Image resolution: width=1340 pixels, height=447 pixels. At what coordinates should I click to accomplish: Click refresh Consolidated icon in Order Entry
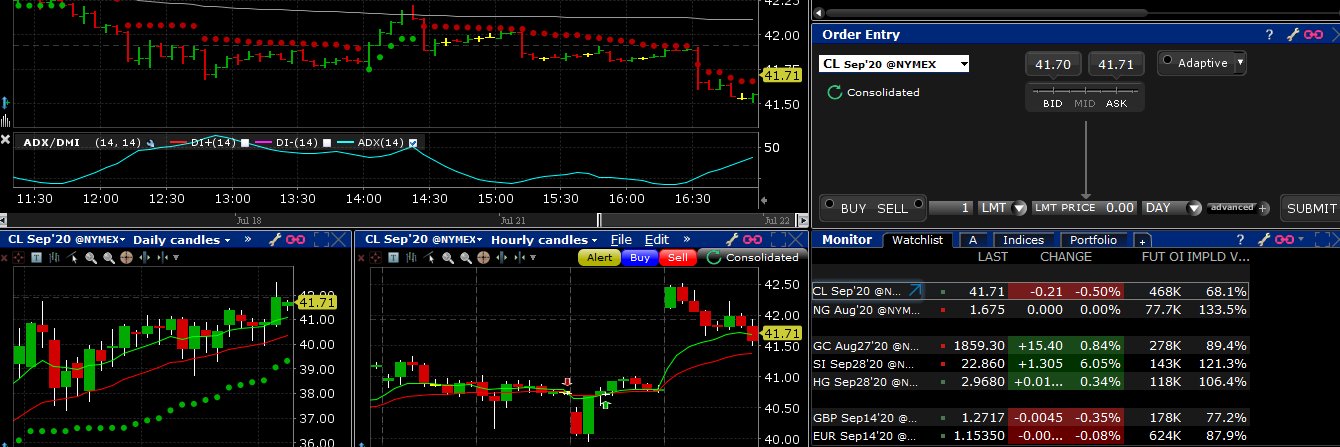(x=834, y=92)
